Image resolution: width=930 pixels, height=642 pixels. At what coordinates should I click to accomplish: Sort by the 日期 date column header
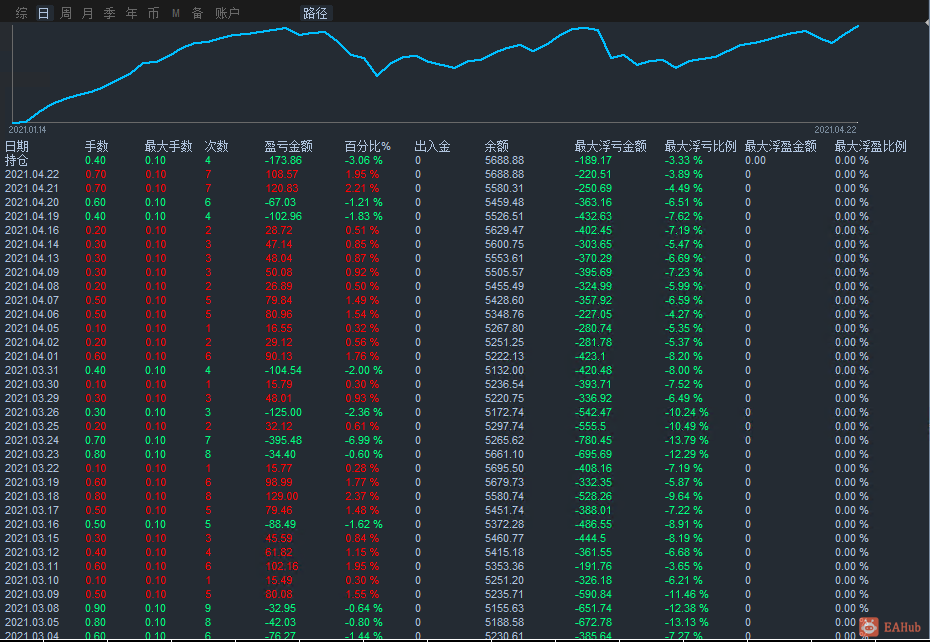(17, 146)
